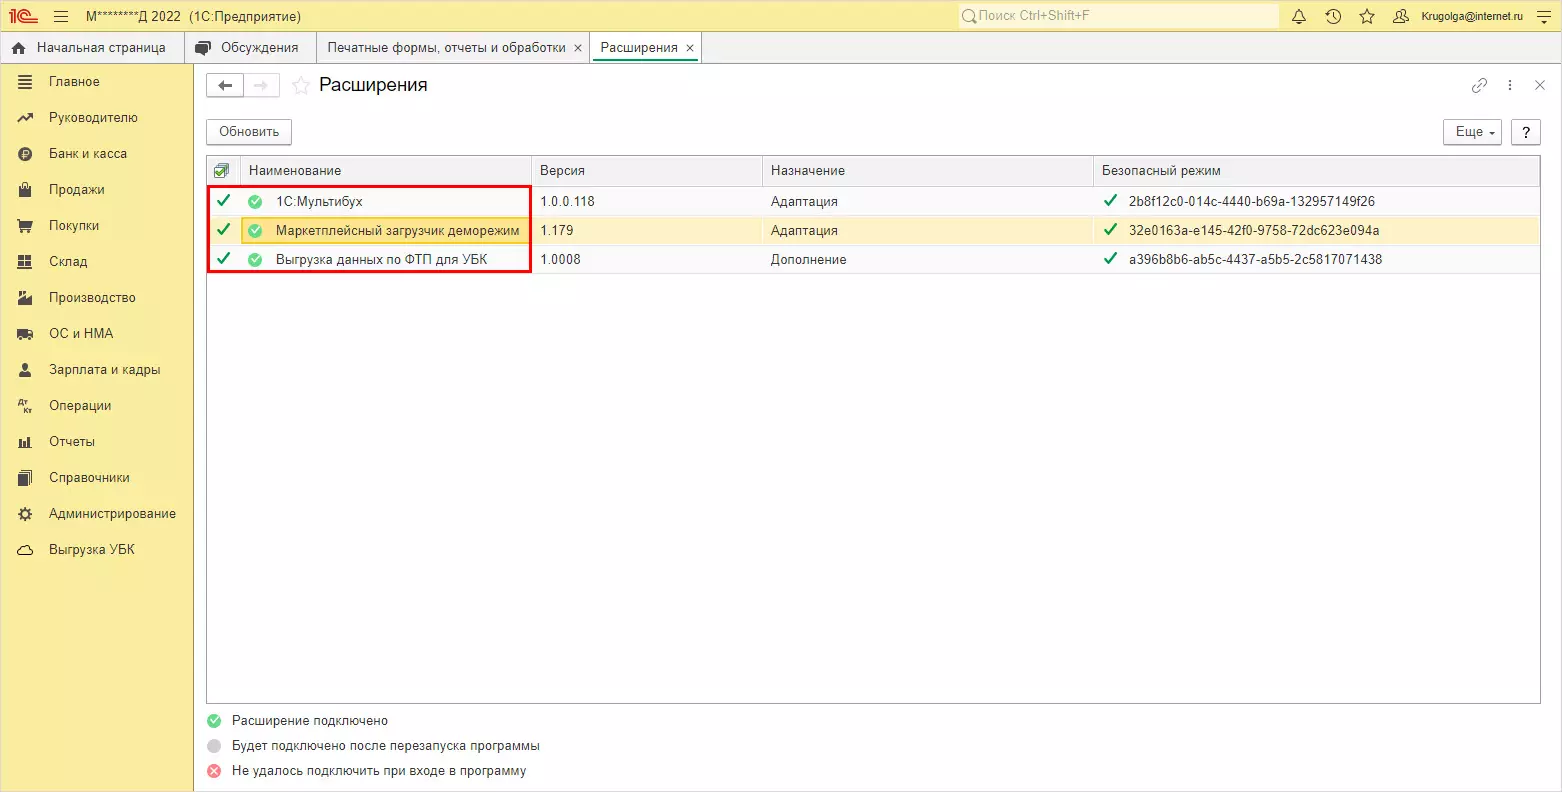Sort by Безопасный режим column header
Viewport: 1562px width, 792px height.
click(x=1317, y=171)
